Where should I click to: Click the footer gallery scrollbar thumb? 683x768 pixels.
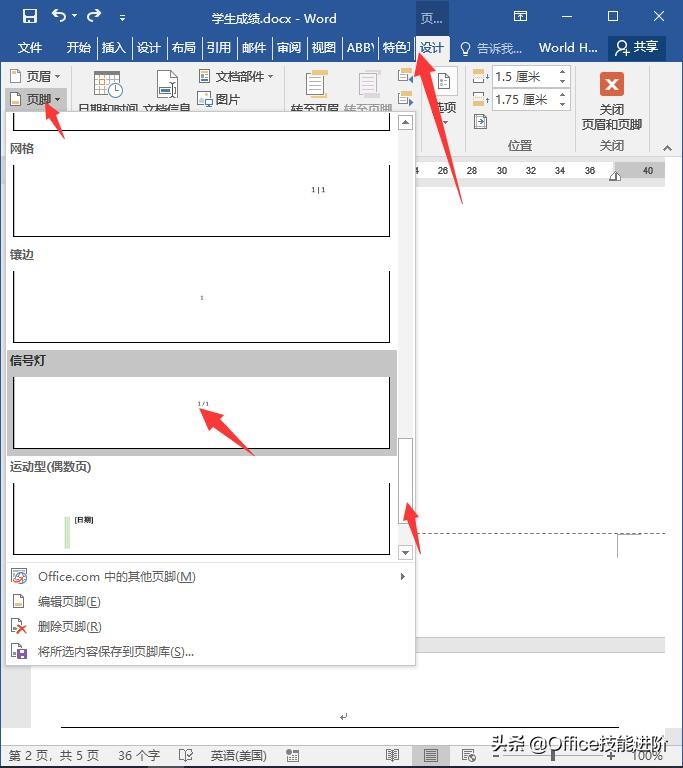(405, 481)
